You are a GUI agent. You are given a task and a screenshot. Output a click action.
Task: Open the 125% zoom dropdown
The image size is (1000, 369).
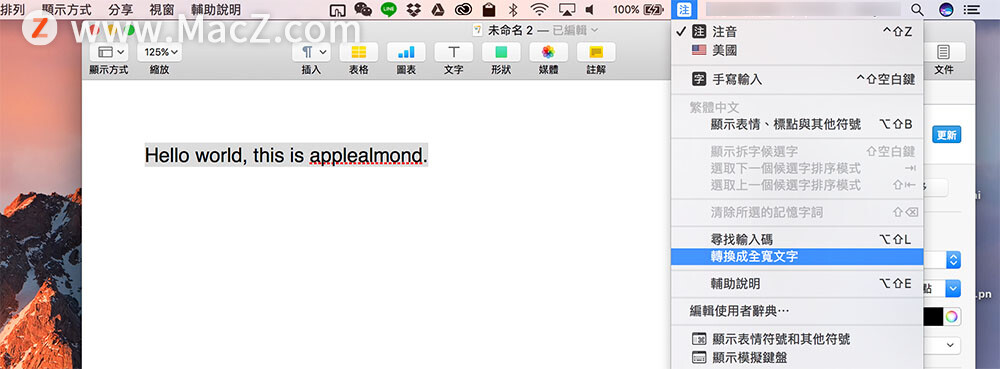point(159,52)
